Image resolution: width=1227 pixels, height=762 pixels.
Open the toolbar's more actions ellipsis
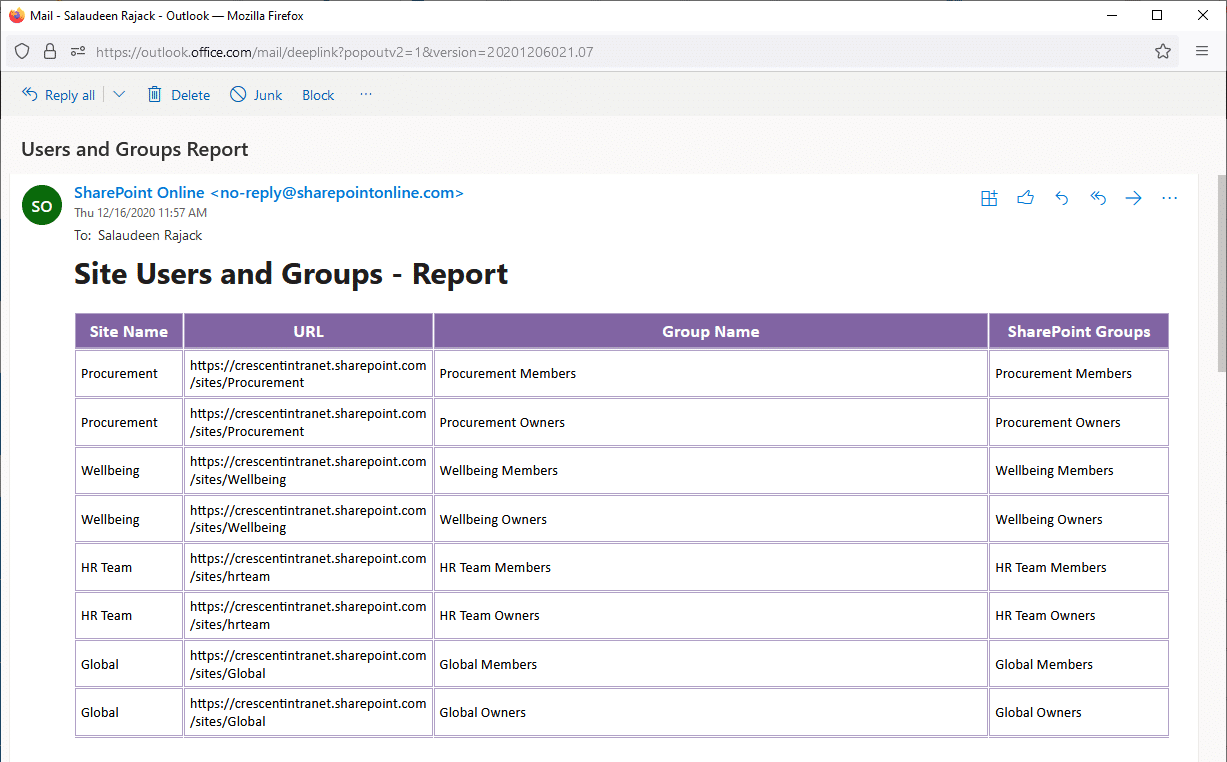[366, 95]
